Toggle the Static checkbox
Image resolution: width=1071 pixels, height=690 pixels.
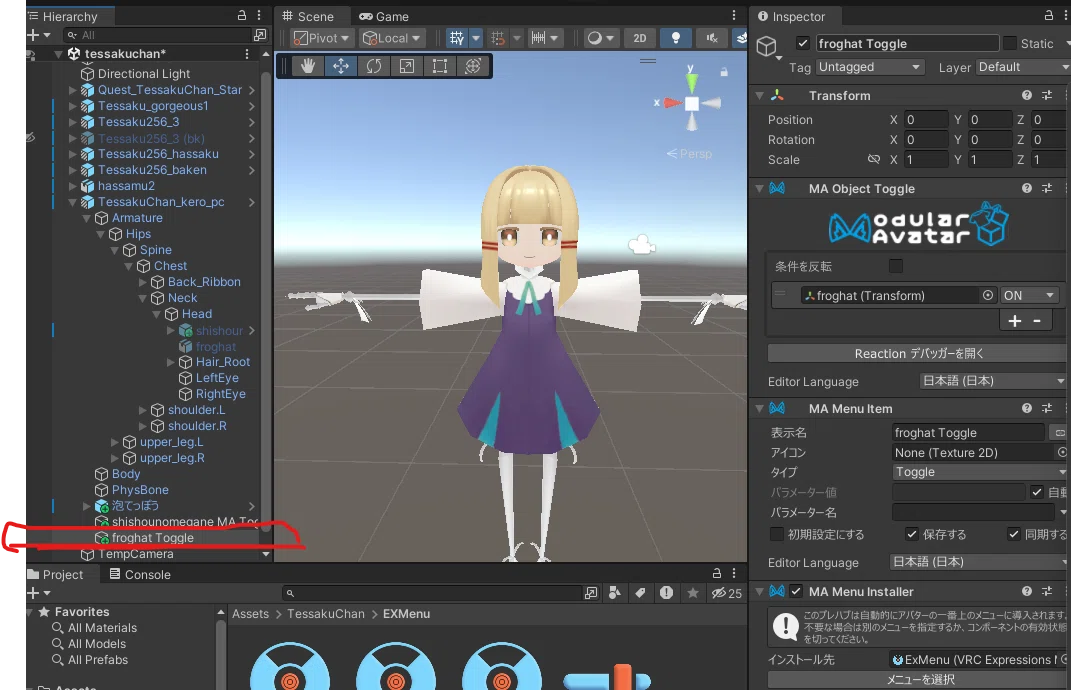[x=1010, y=43]
